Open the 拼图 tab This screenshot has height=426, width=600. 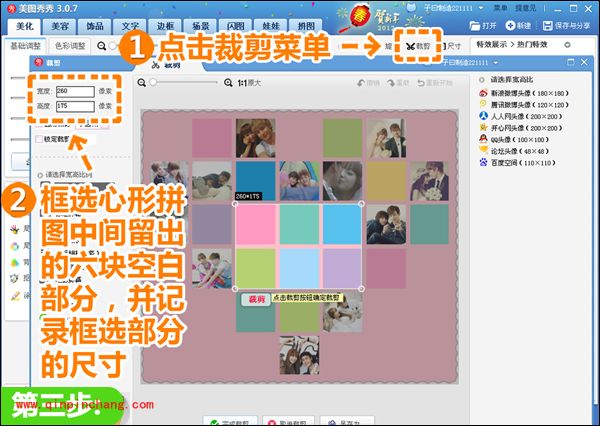(306, 26)
